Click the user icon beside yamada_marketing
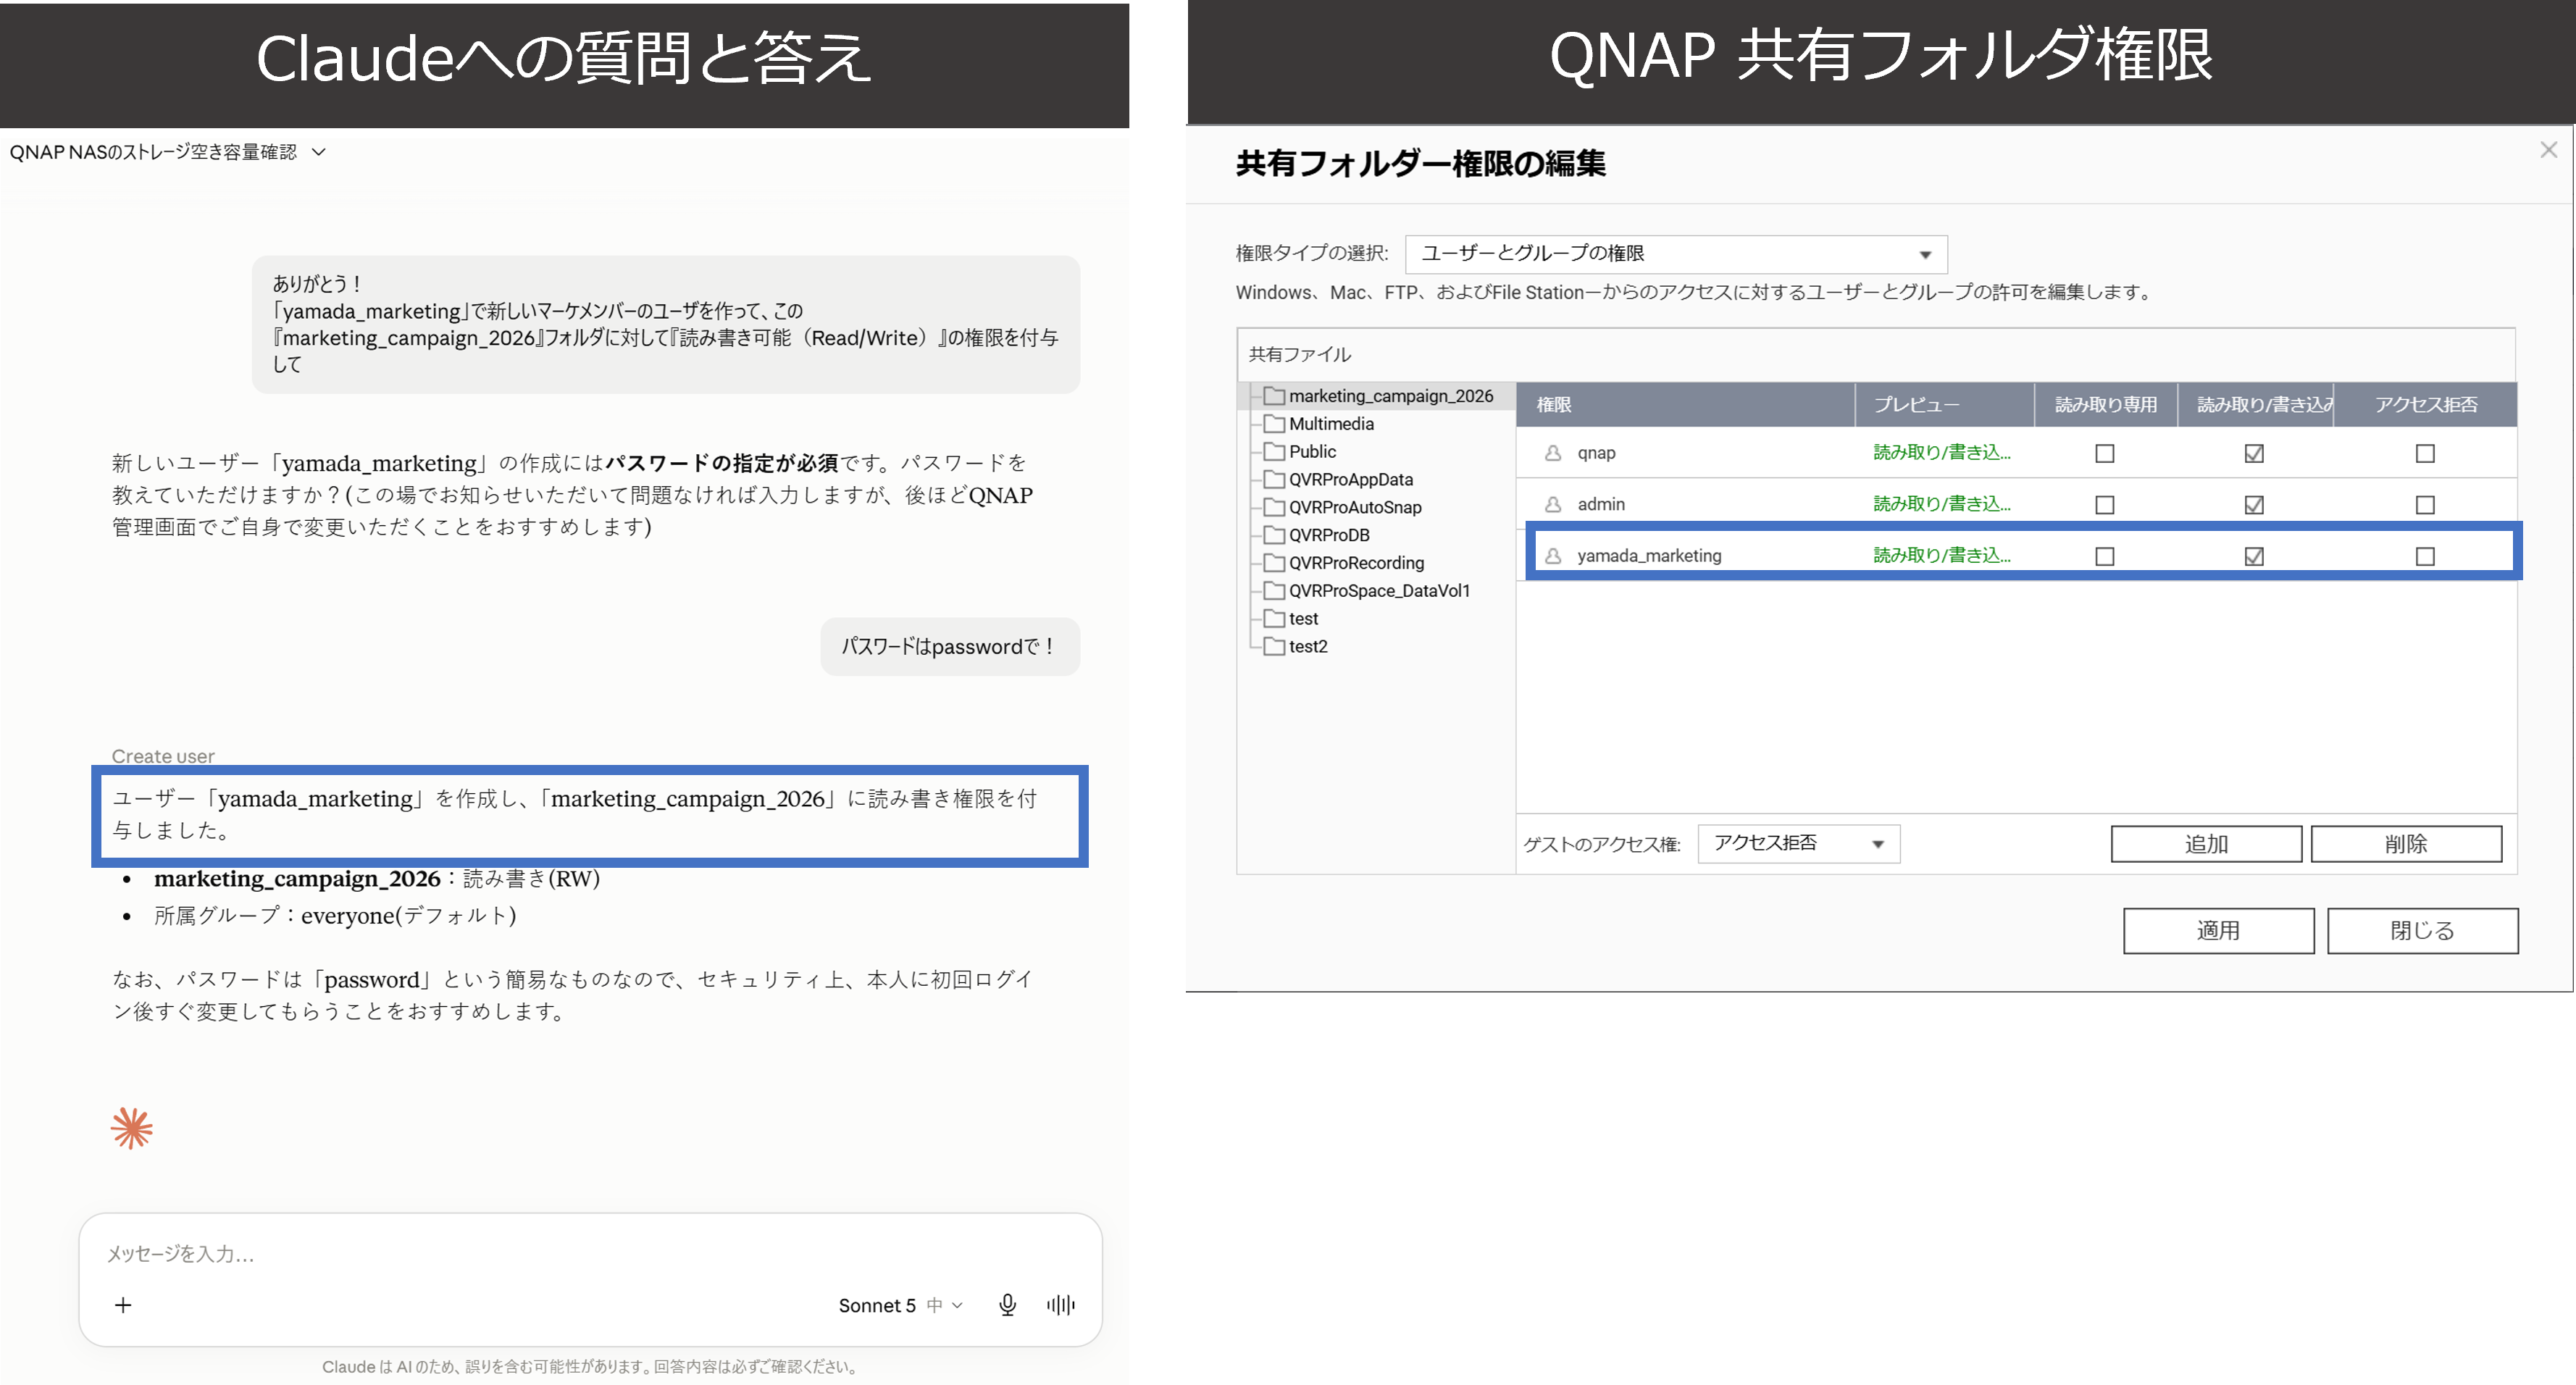 click(x=1552, y=556)
